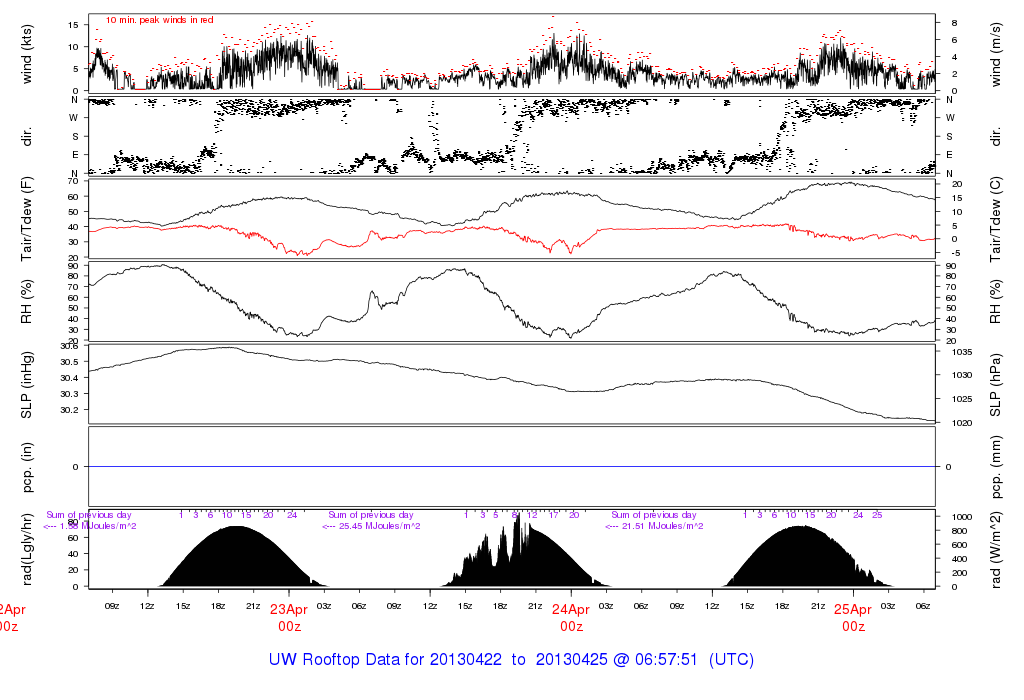Select the "30.3" inHg pressure tick

[69, 394]
